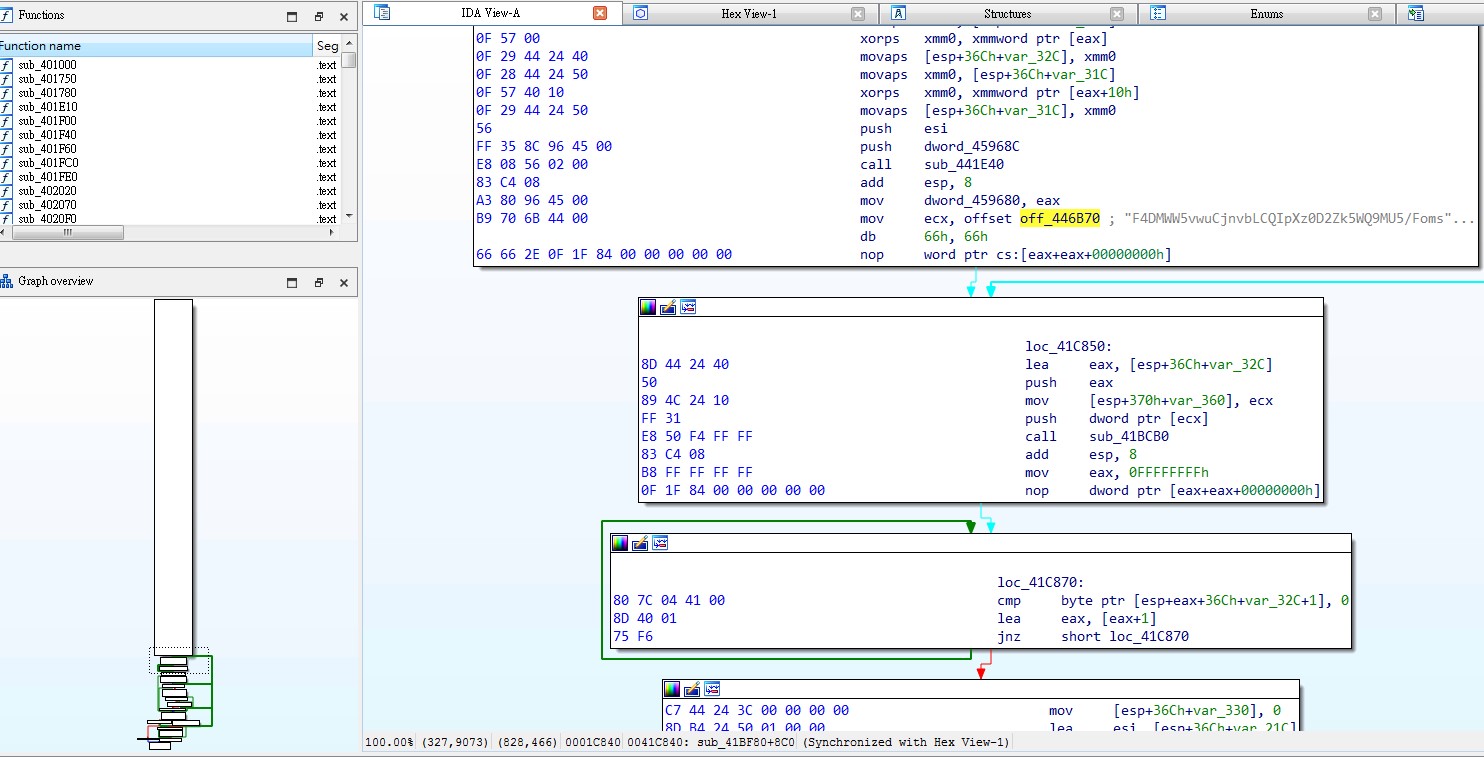This screenshot has height=757, width=1484.
Task: Click Functions list scroll left arrow
Action: coord(3,233)
